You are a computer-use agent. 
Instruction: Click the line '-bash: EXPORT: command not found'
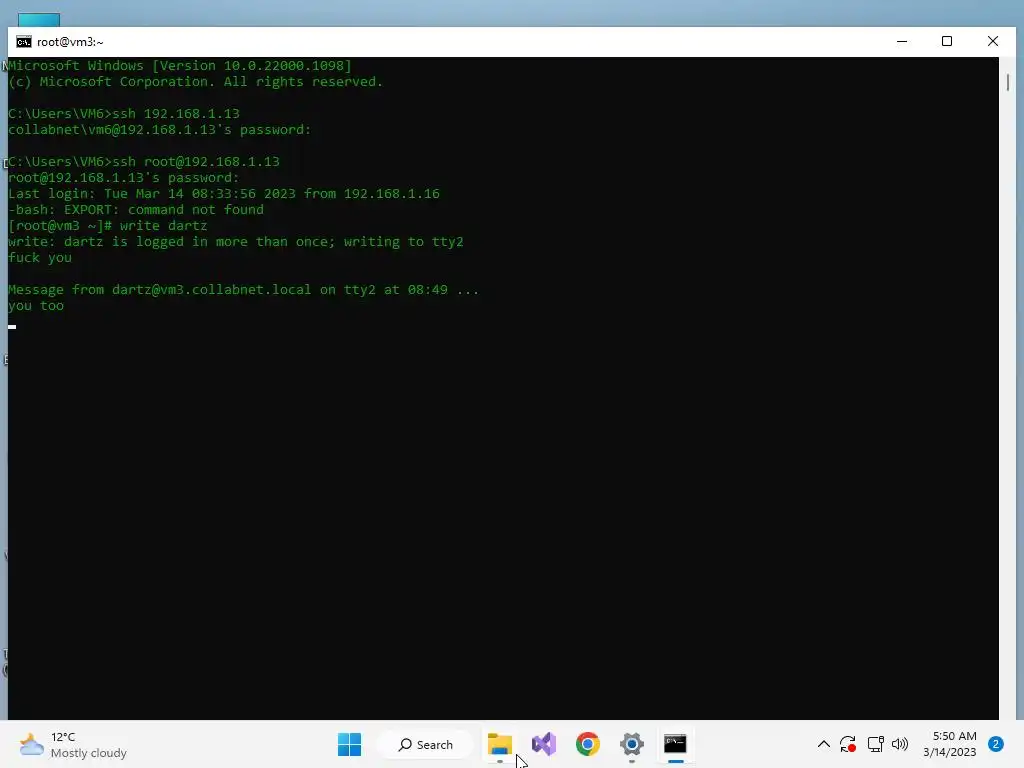tap(136, 210)
